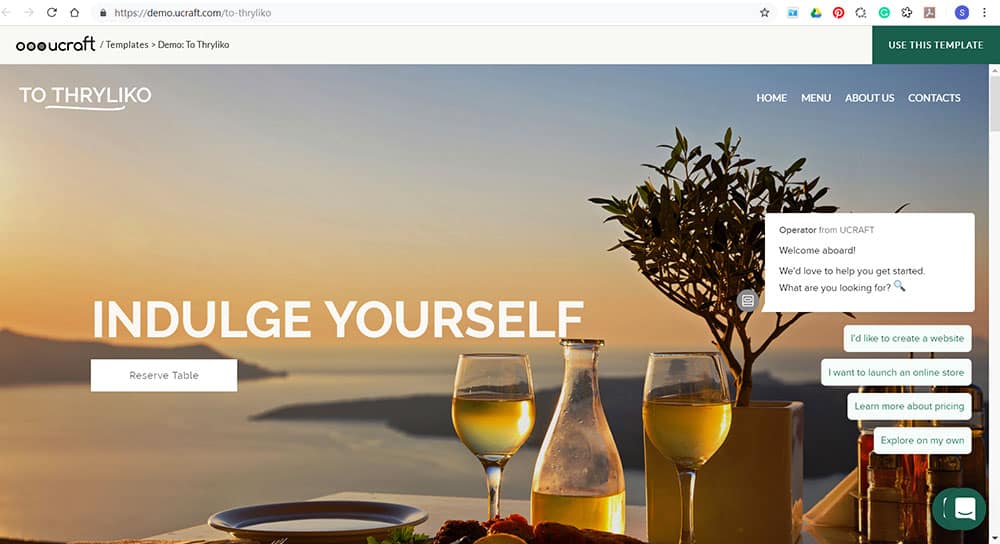The width and height of the screenshot is (1000, 544).
Task: Bookmark this page with the star icon
Action: click(764, 13)
